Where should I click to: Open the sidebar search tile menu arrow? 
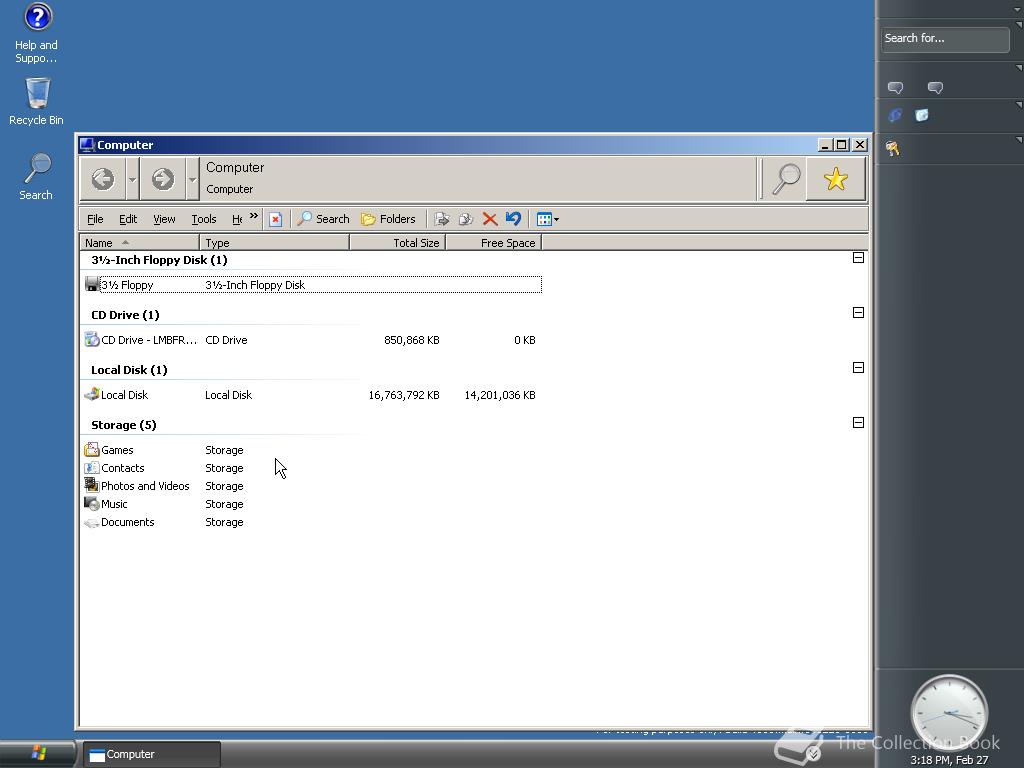pos(1018,25)
